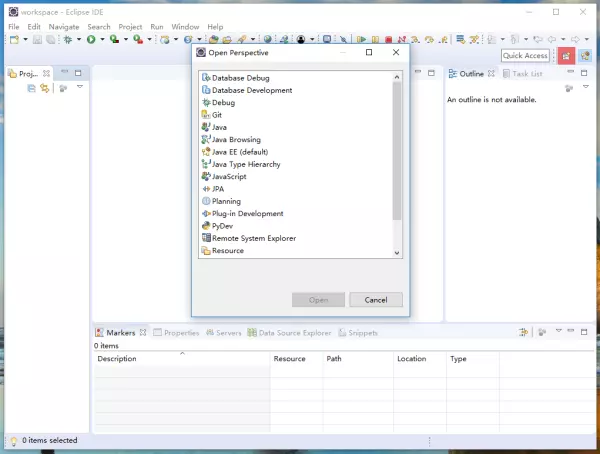Click the Open button in dialog
This screenshot has width=600, height=454.
coord(318,300)
